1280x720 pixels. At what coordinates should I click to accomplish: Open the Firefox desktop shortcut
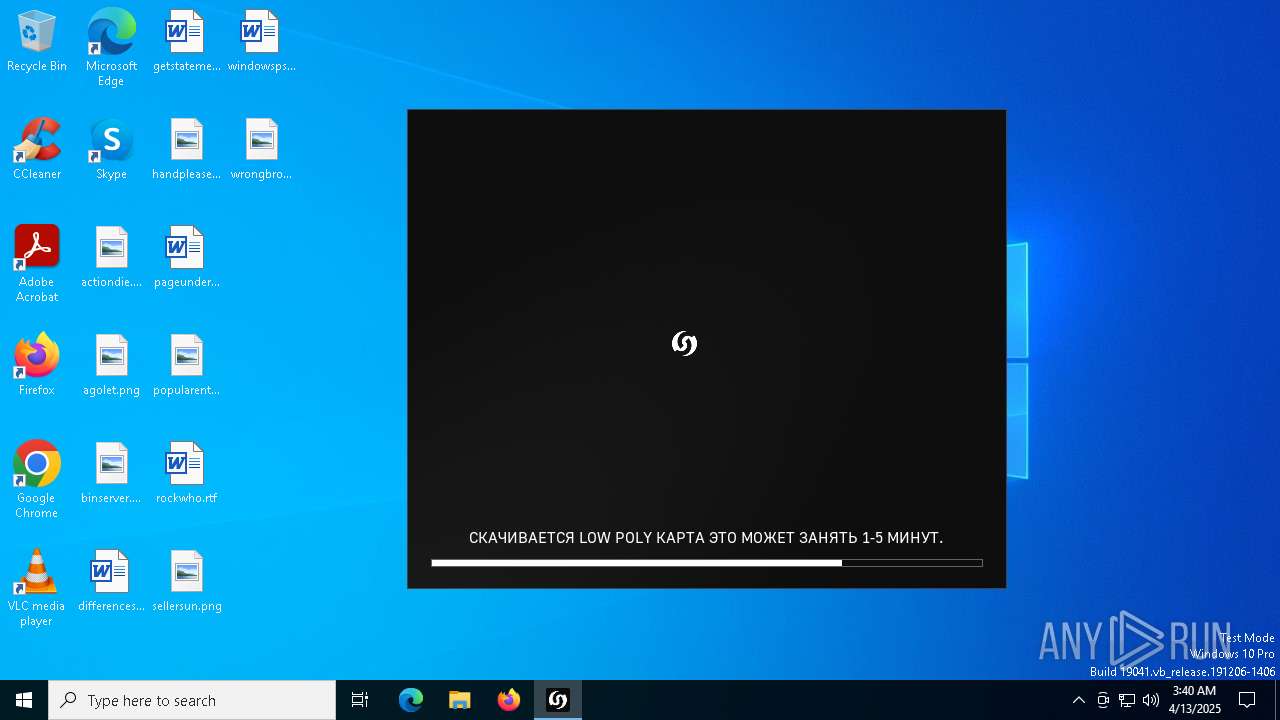click(x=37, y=365)
